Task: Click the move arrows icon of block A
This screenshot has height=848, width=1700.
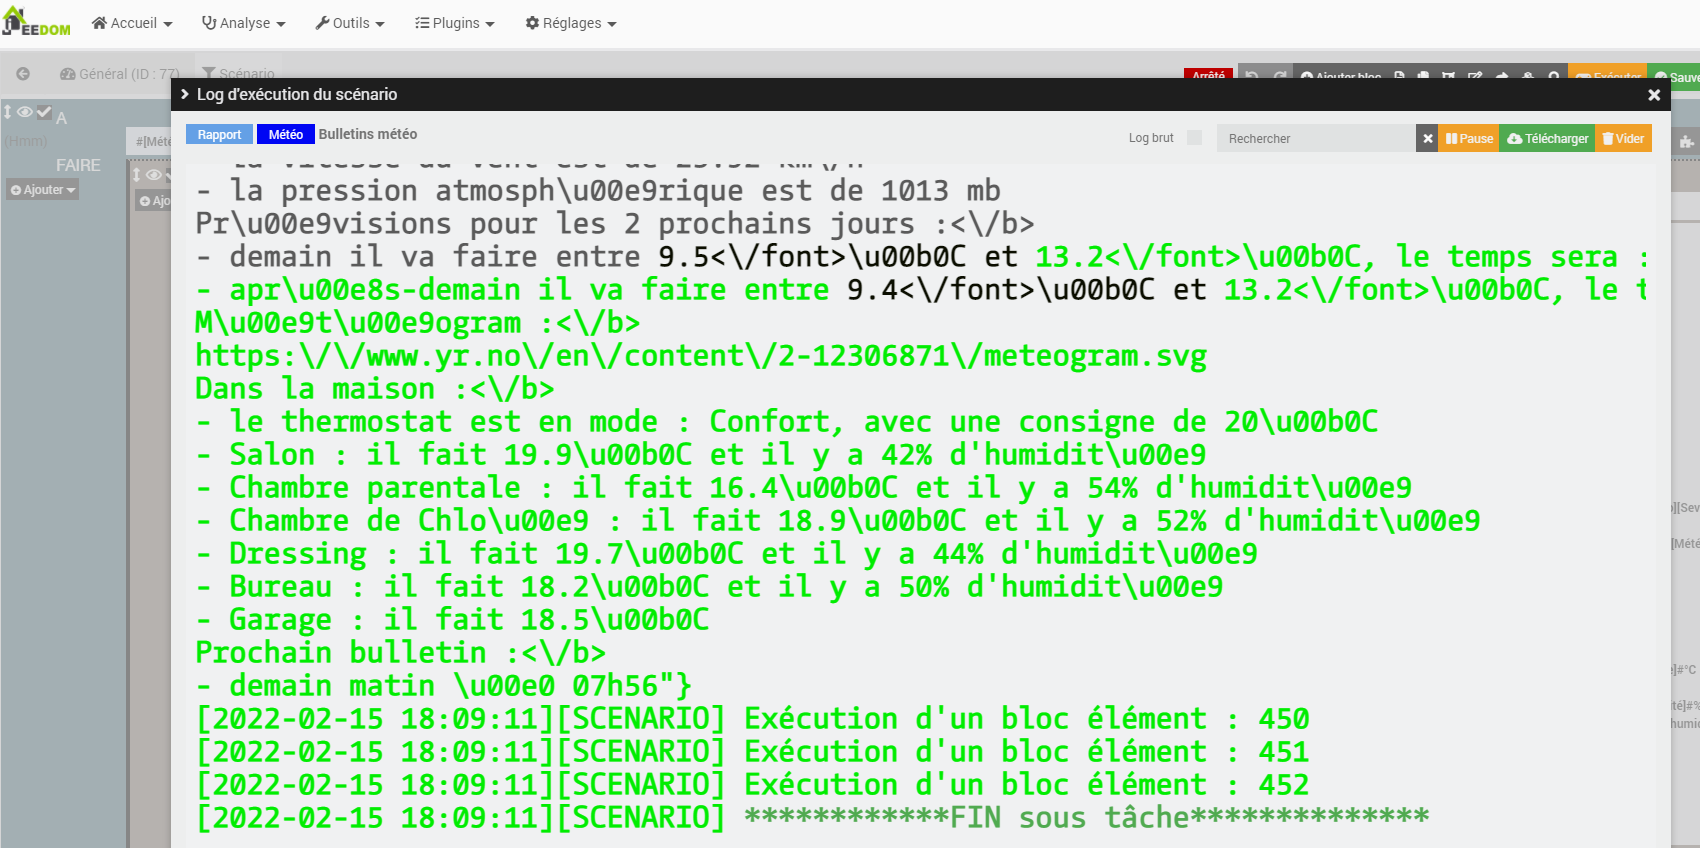Action: point(8,113)
